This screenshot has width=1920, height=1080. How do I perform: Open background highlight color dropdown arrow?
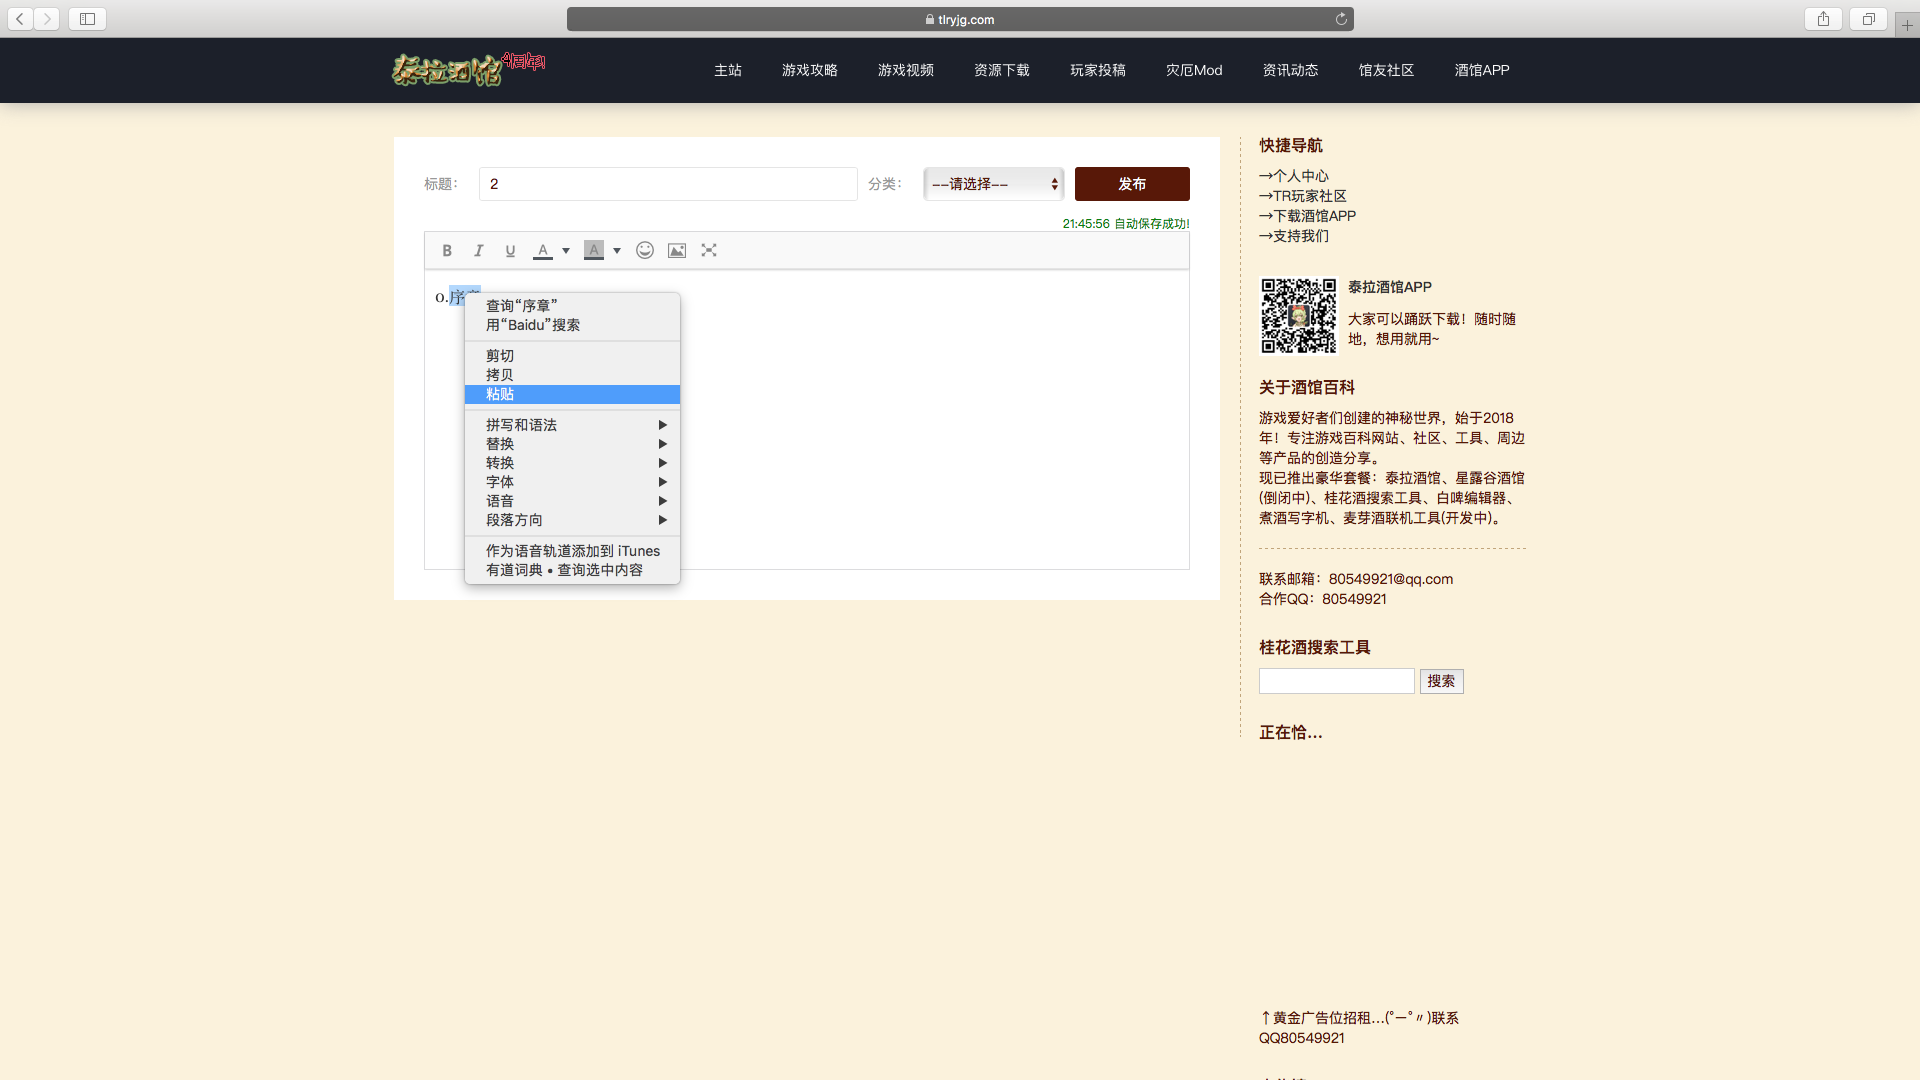[617, 251]
